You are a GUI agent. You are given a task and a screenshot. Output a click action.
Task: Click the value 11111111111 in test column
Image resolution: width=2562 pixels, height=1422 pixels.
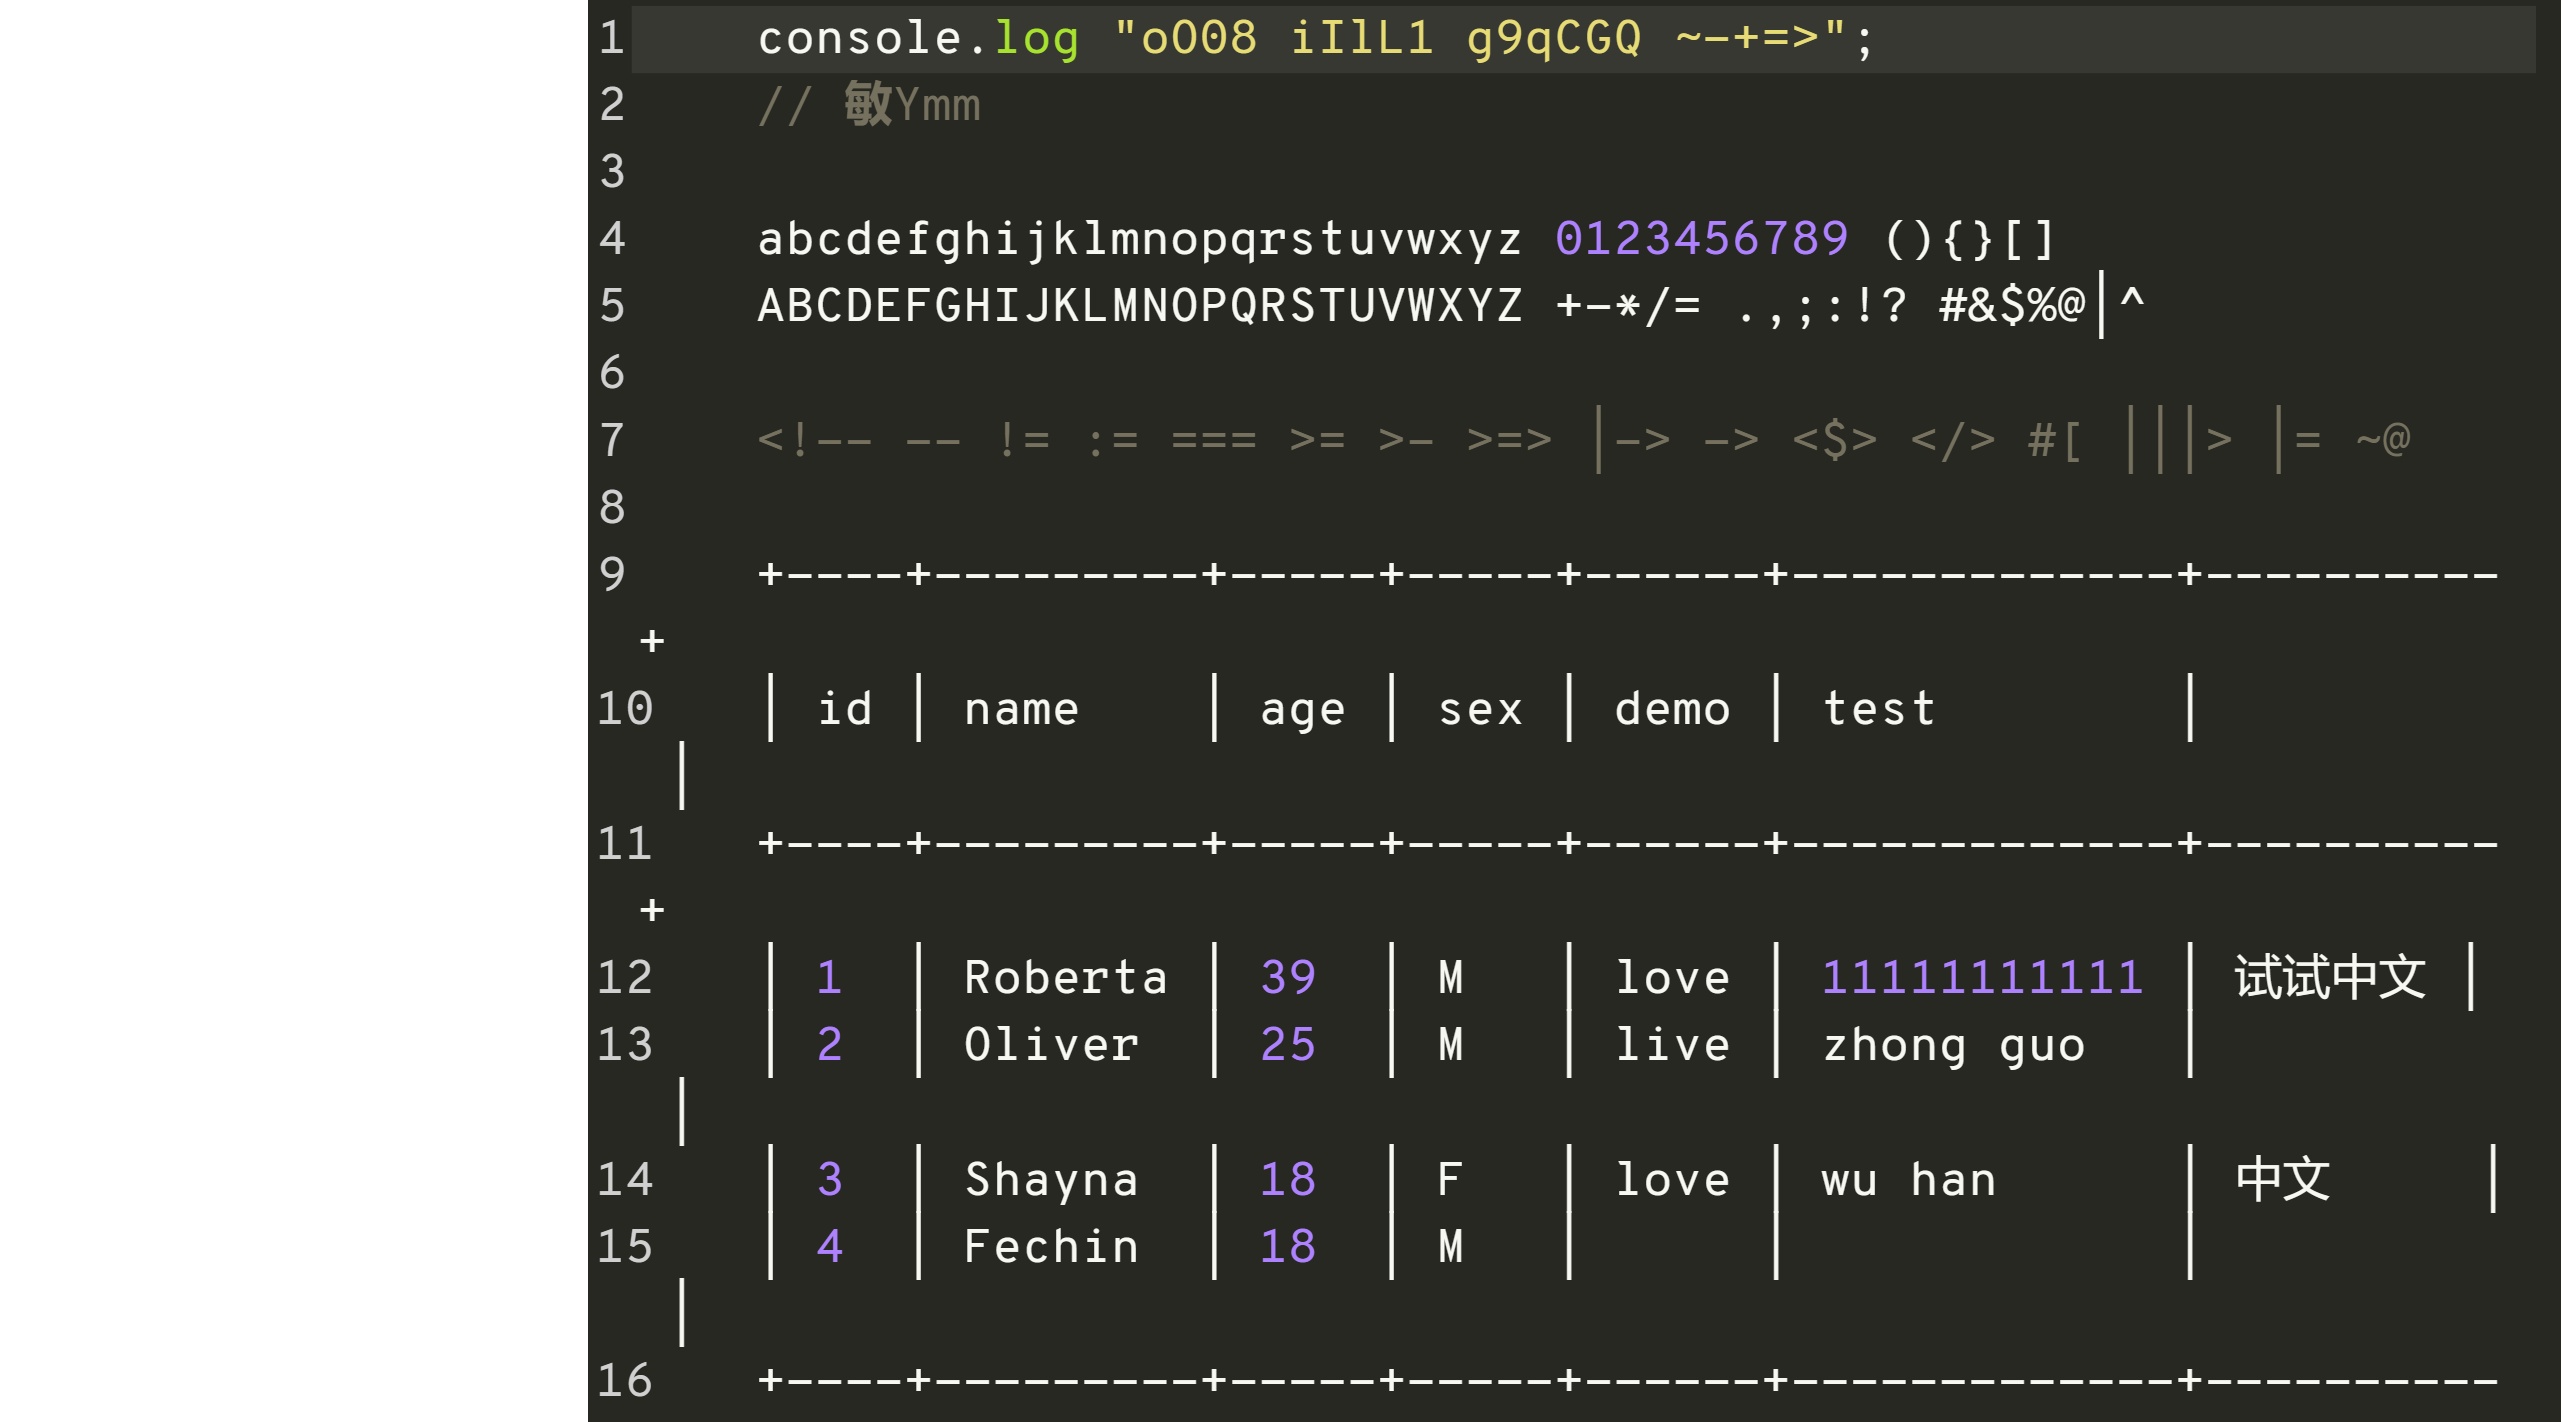(1983, 977)
